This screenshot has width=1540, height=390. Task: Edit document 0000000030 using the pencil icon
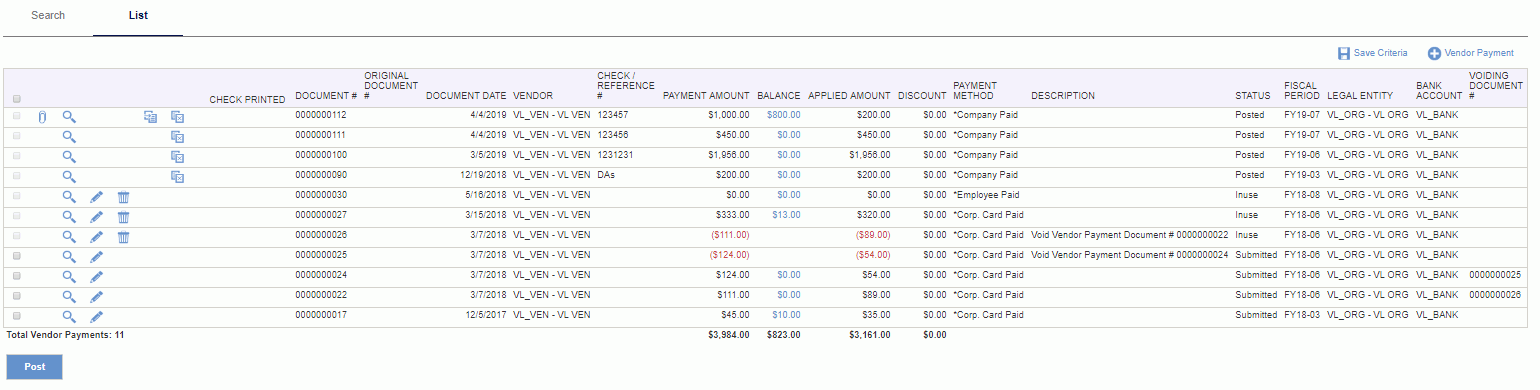pos(97,197)
